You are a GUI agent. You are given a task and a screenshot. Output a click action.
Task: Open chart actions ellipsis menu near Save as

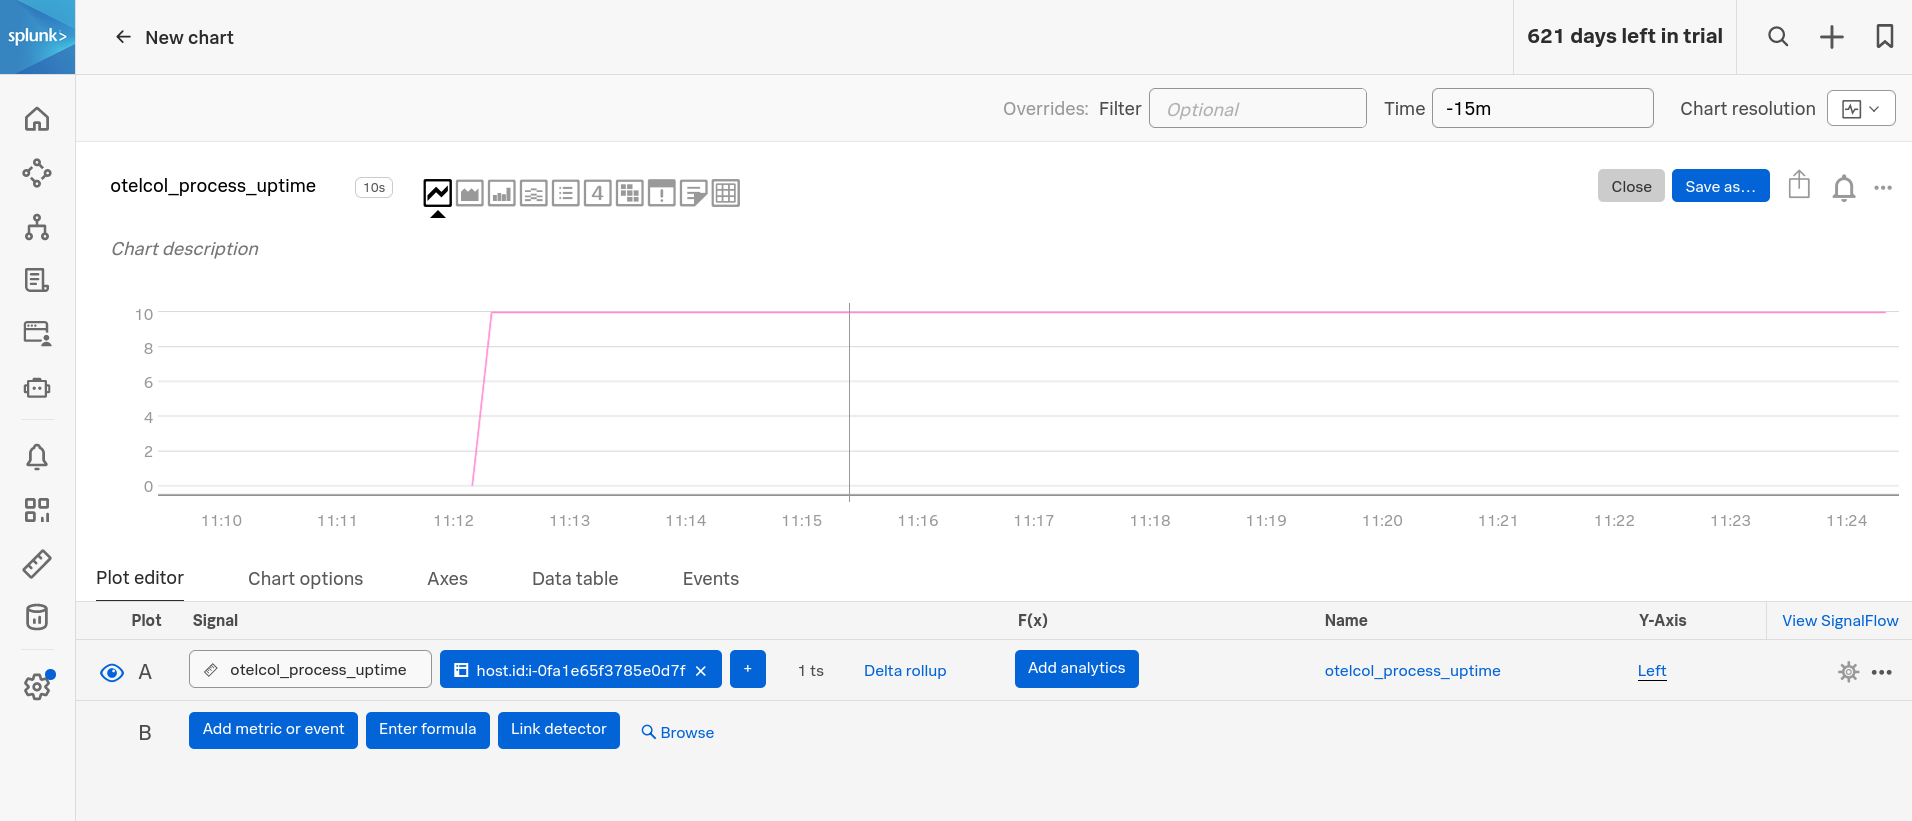pyautogui.click(x=1883, y=187)
